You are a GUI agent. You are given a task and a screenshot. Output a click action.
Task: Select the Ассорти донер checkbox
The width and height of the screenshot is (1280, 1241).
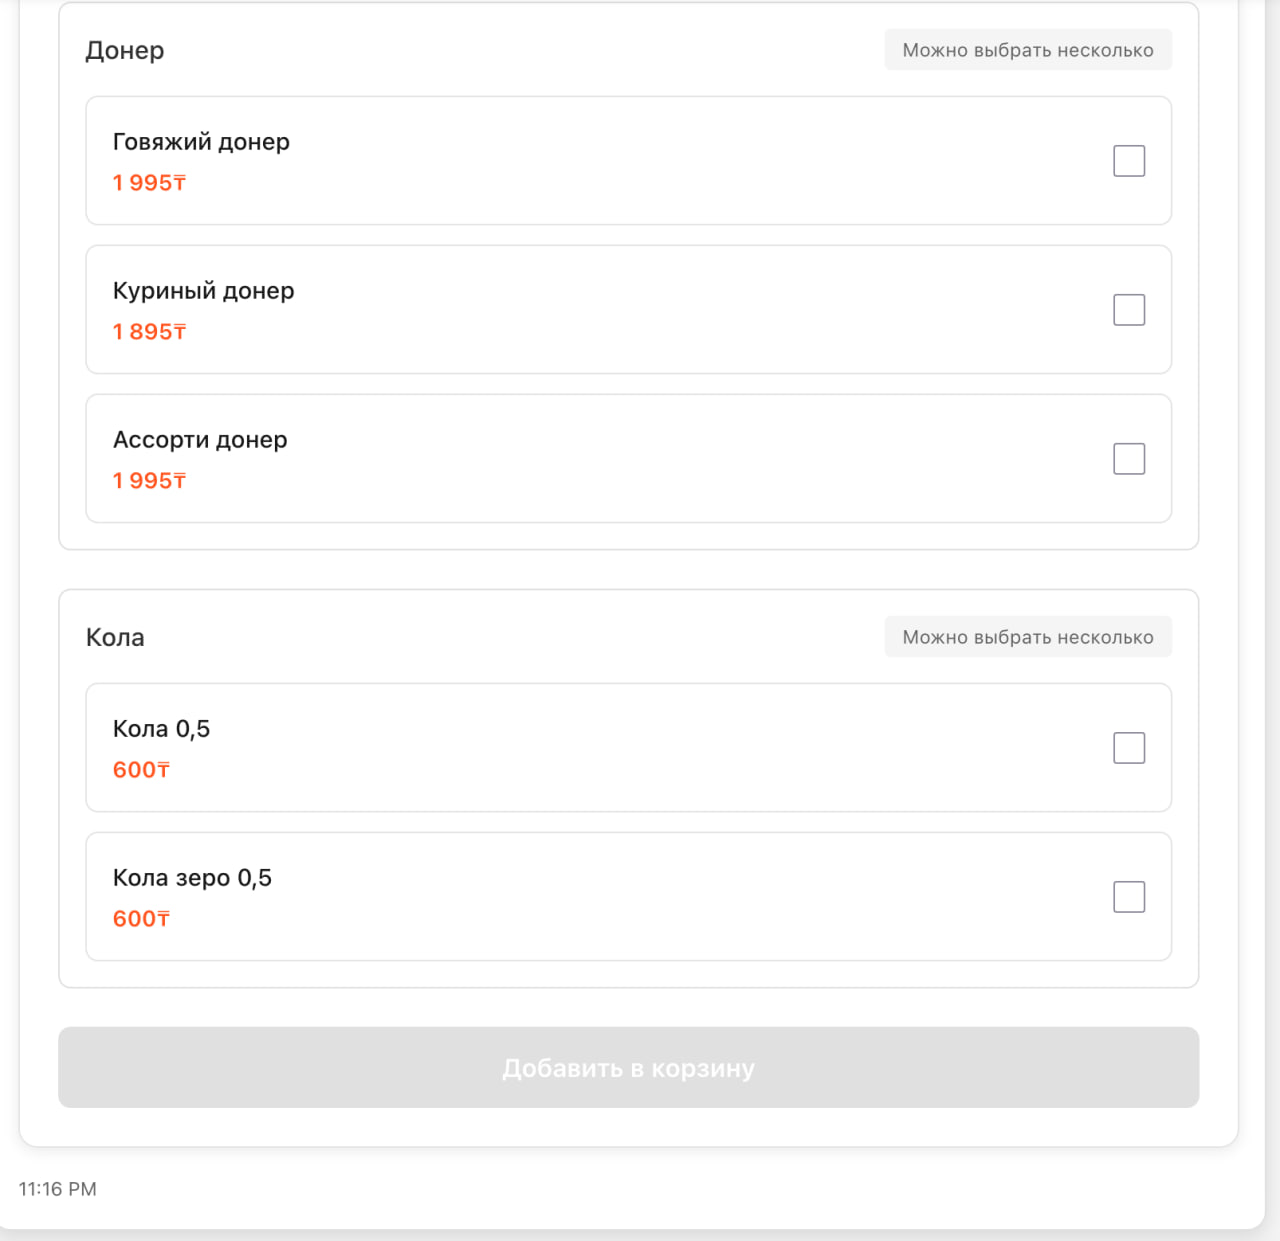click(x=1128, y=459)
